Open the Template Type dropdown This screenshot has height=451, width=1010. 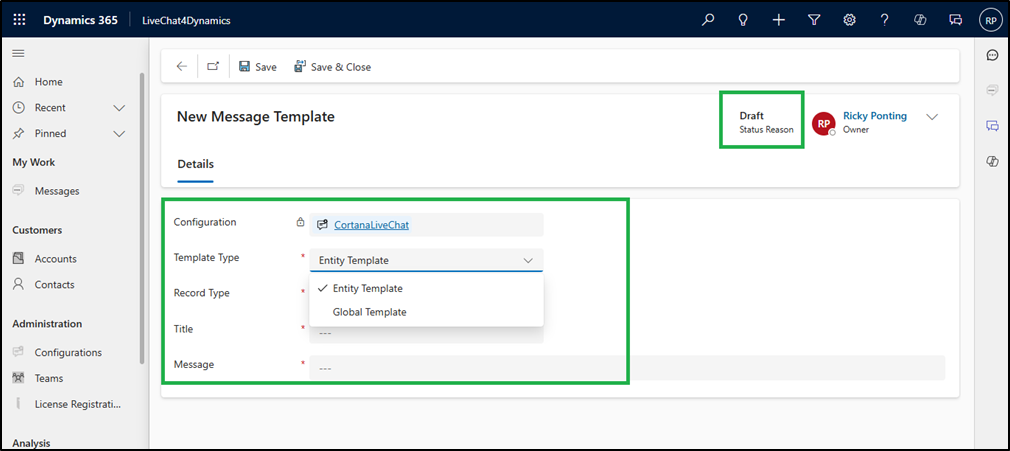pyautogui.click(x=426, y=260)
